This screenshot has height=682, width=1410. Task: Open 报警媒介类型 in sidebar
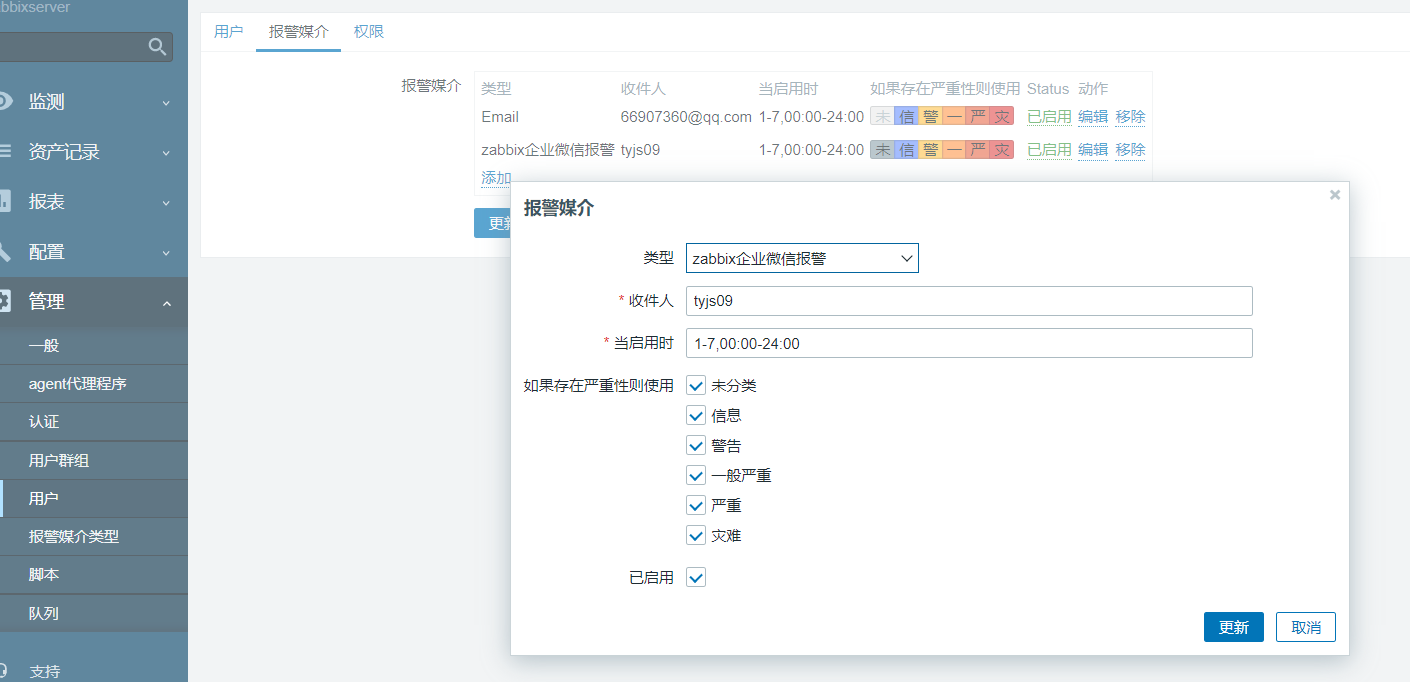pyautogui.click(x=94, y=536)
